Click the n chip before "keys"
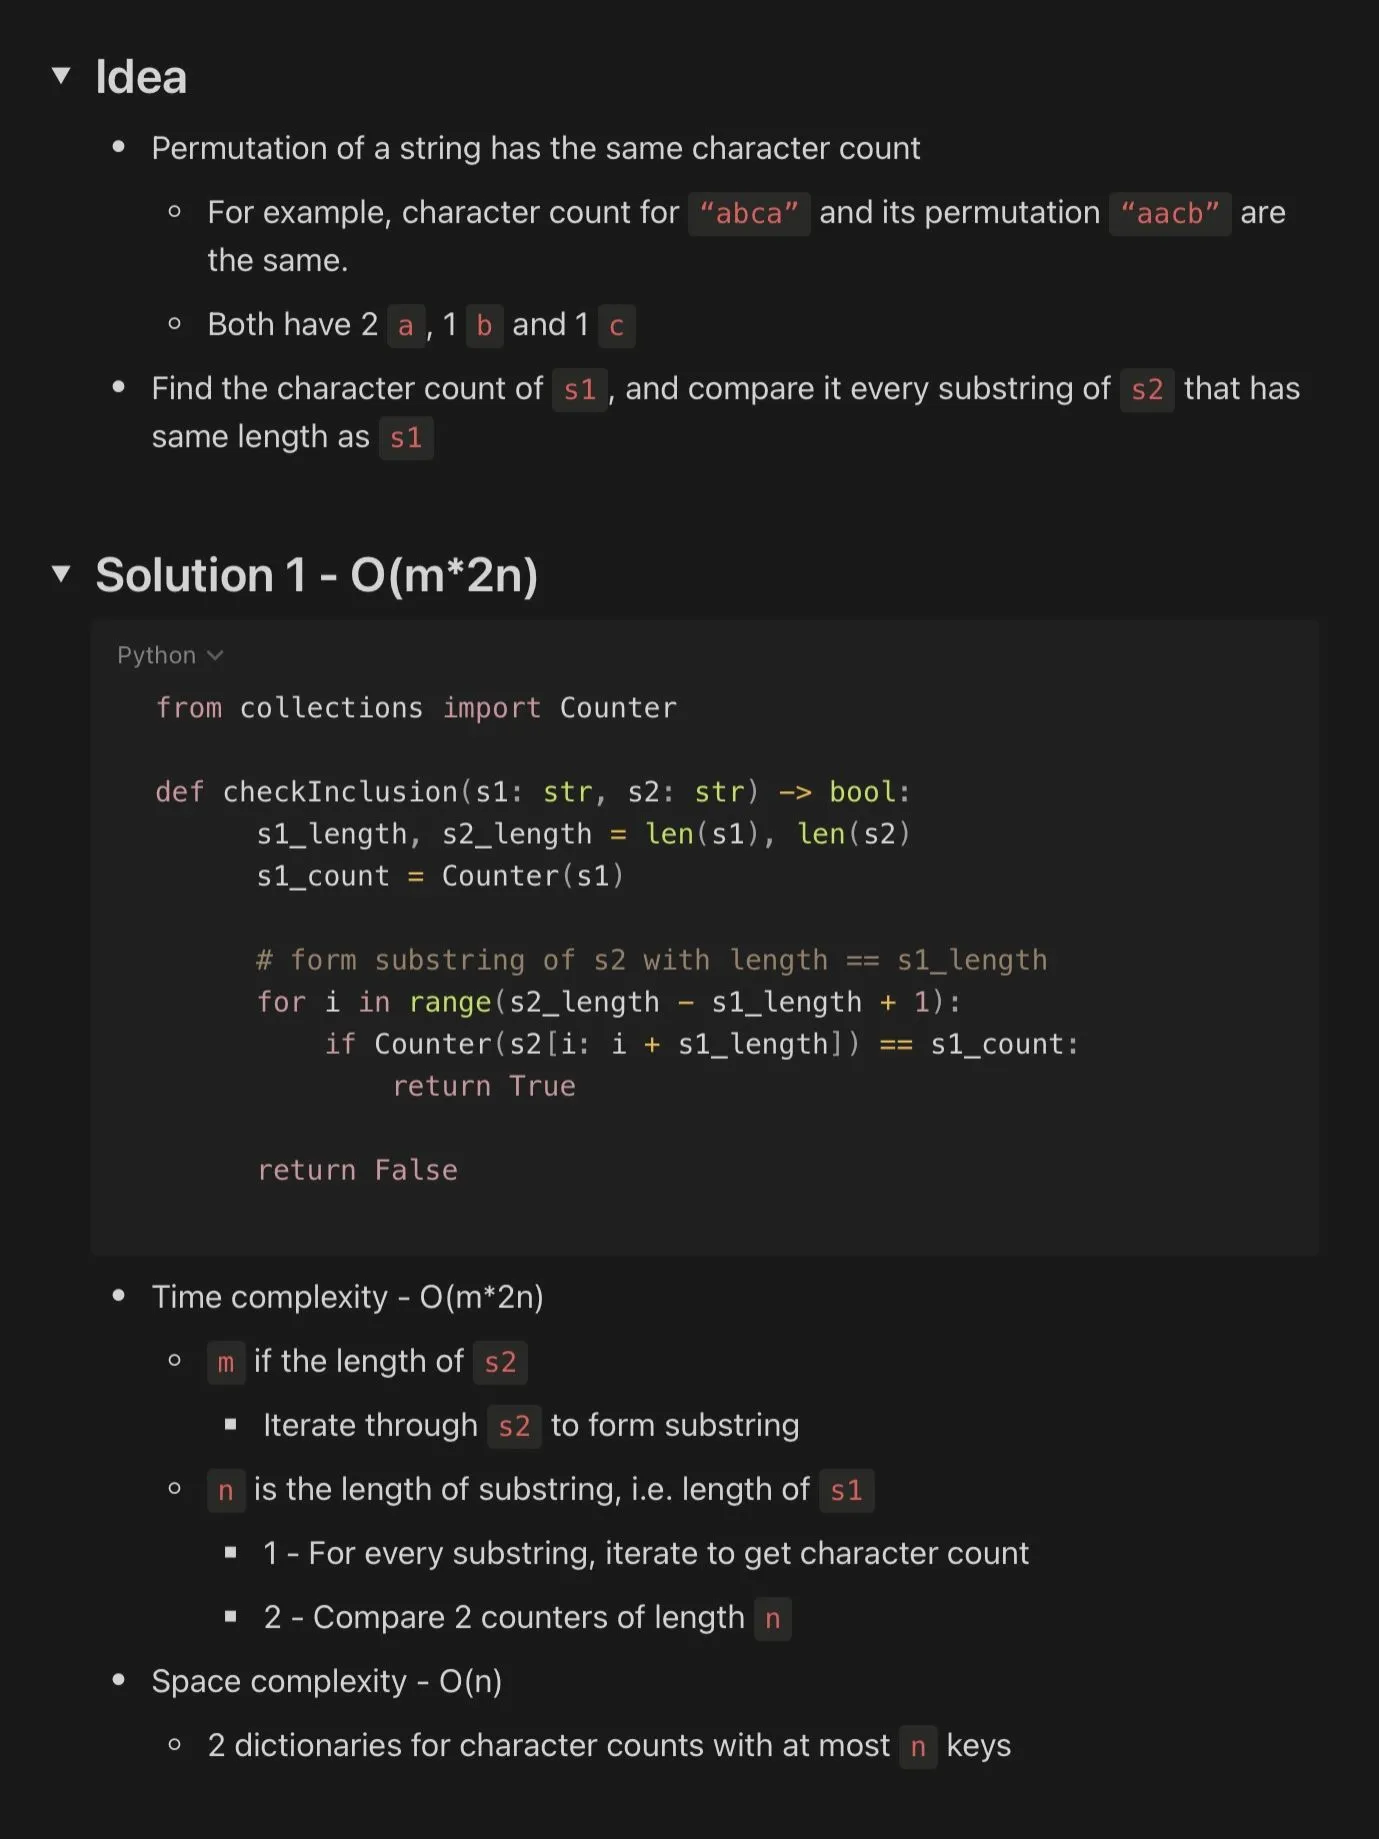Viewport: 1379px width, 1839px height. point(918,1747)
